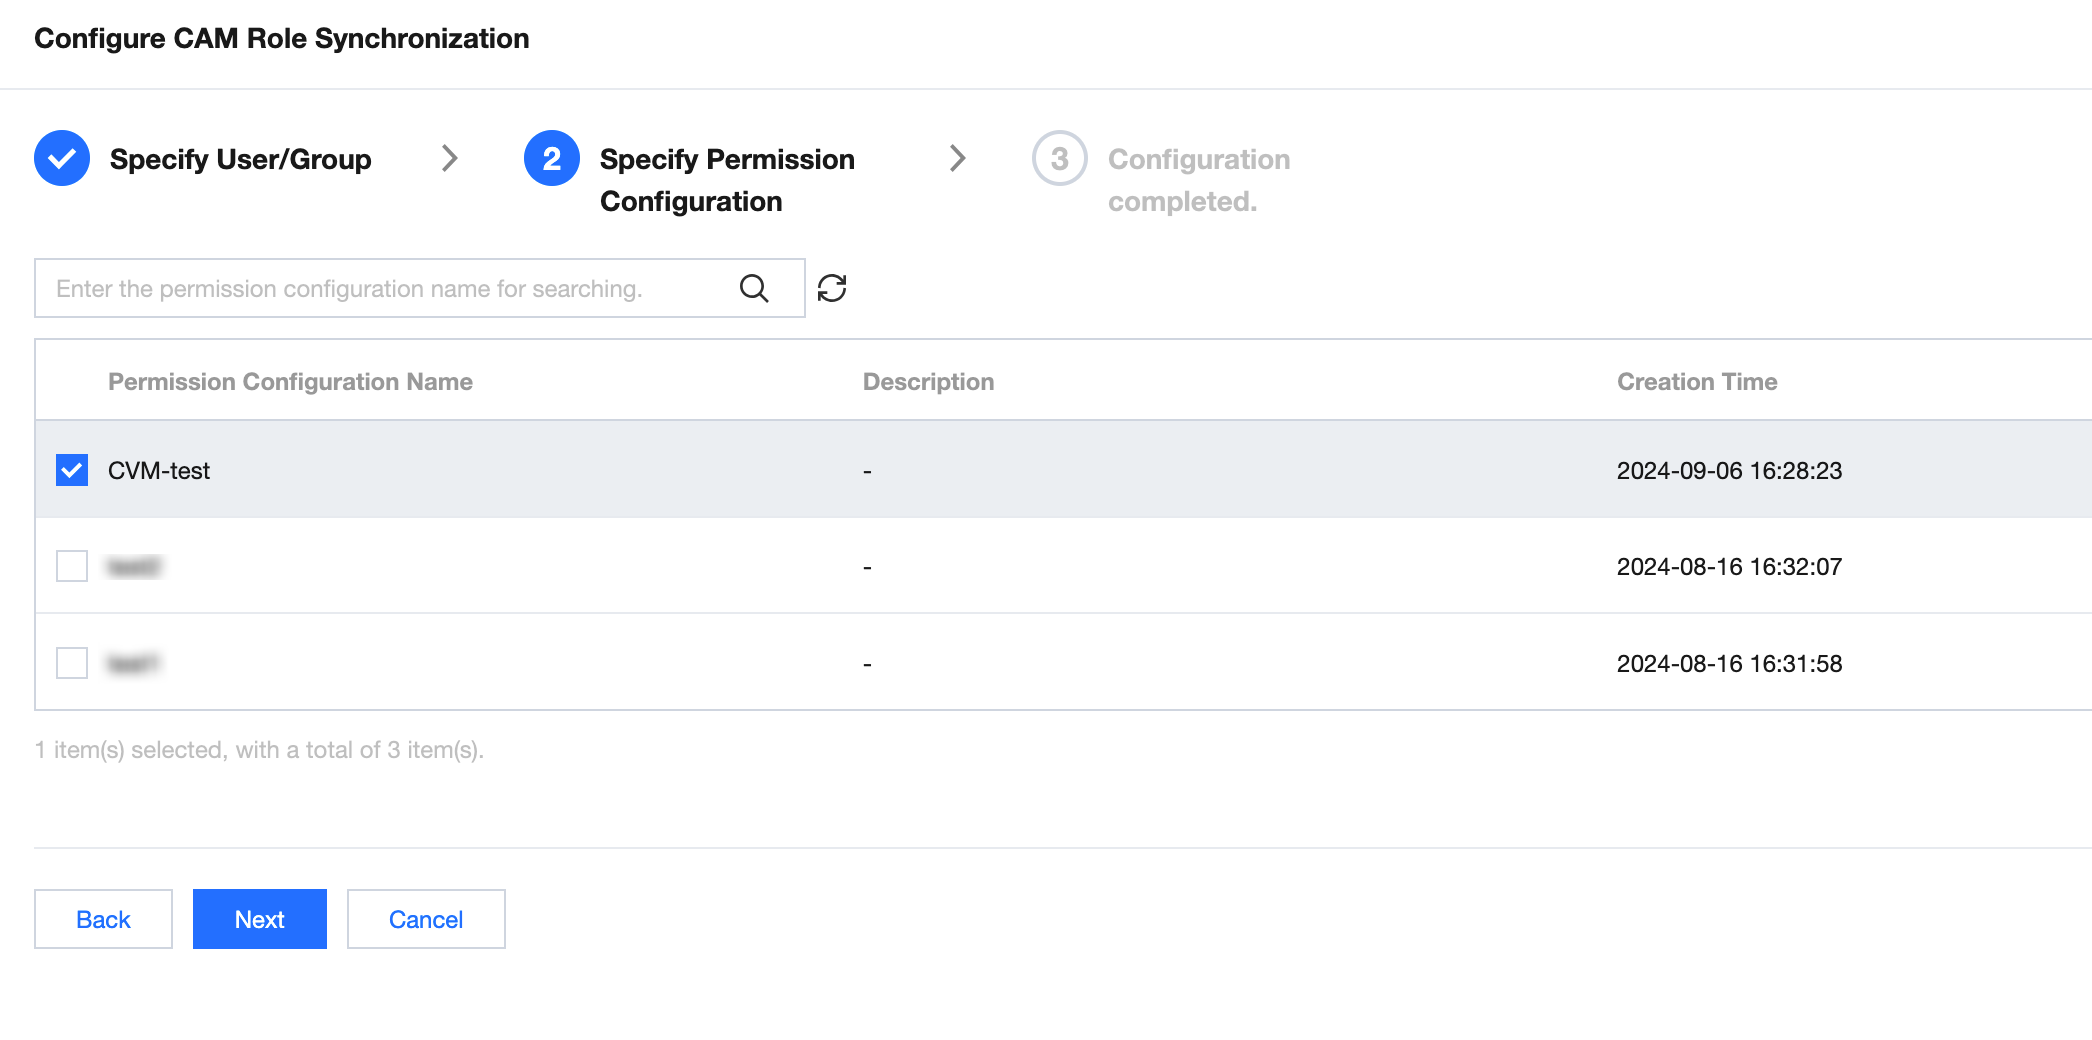The image size is (2092, 1040).
Task: Click the Next button
Action: click(260, 919)
